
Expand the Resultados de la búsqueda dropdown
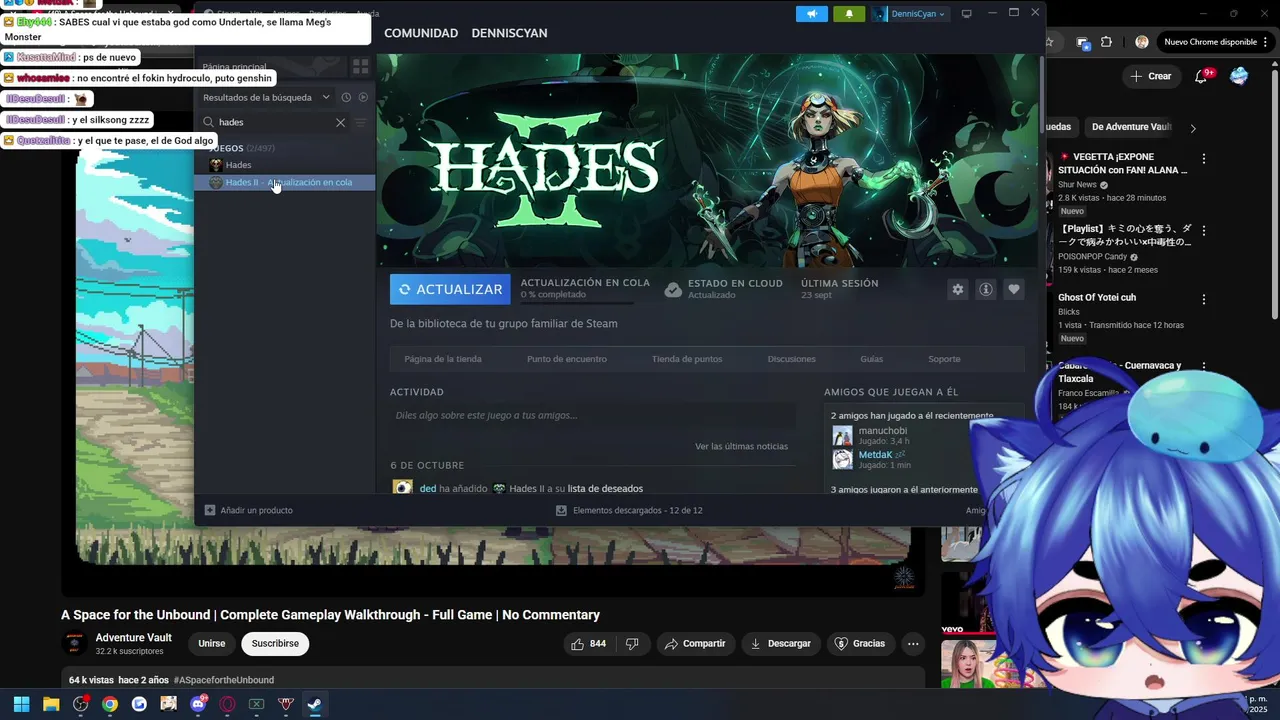coord(266,98)
